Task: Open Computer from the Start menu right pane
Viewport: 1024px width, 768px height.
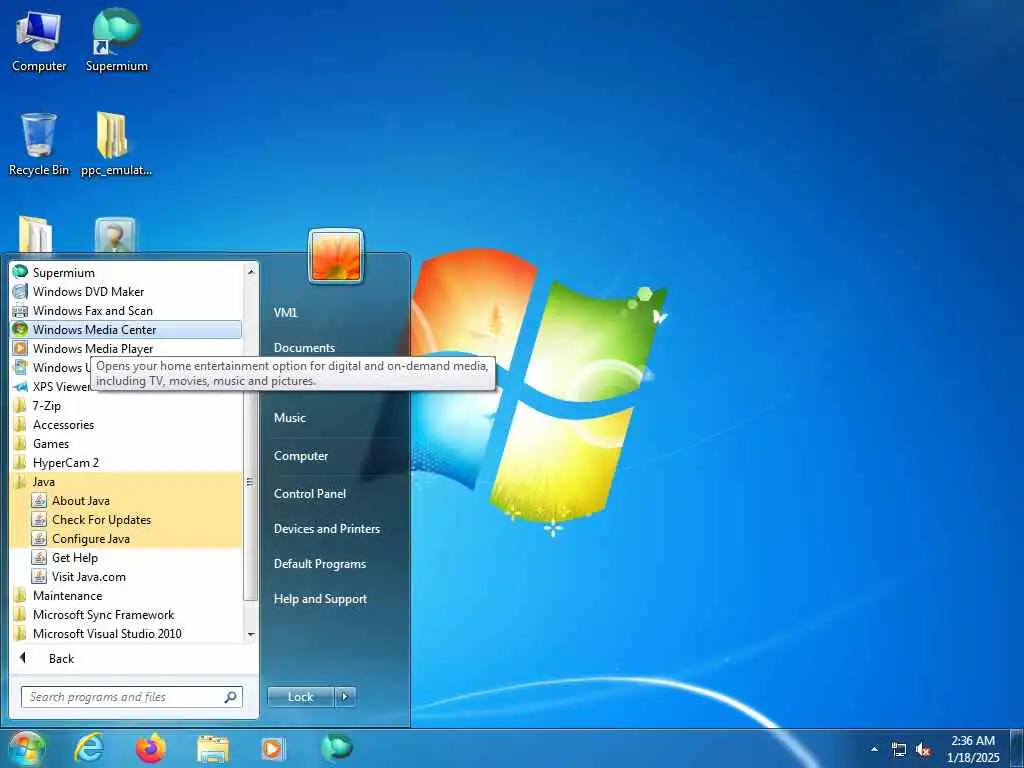Action: 300,455
